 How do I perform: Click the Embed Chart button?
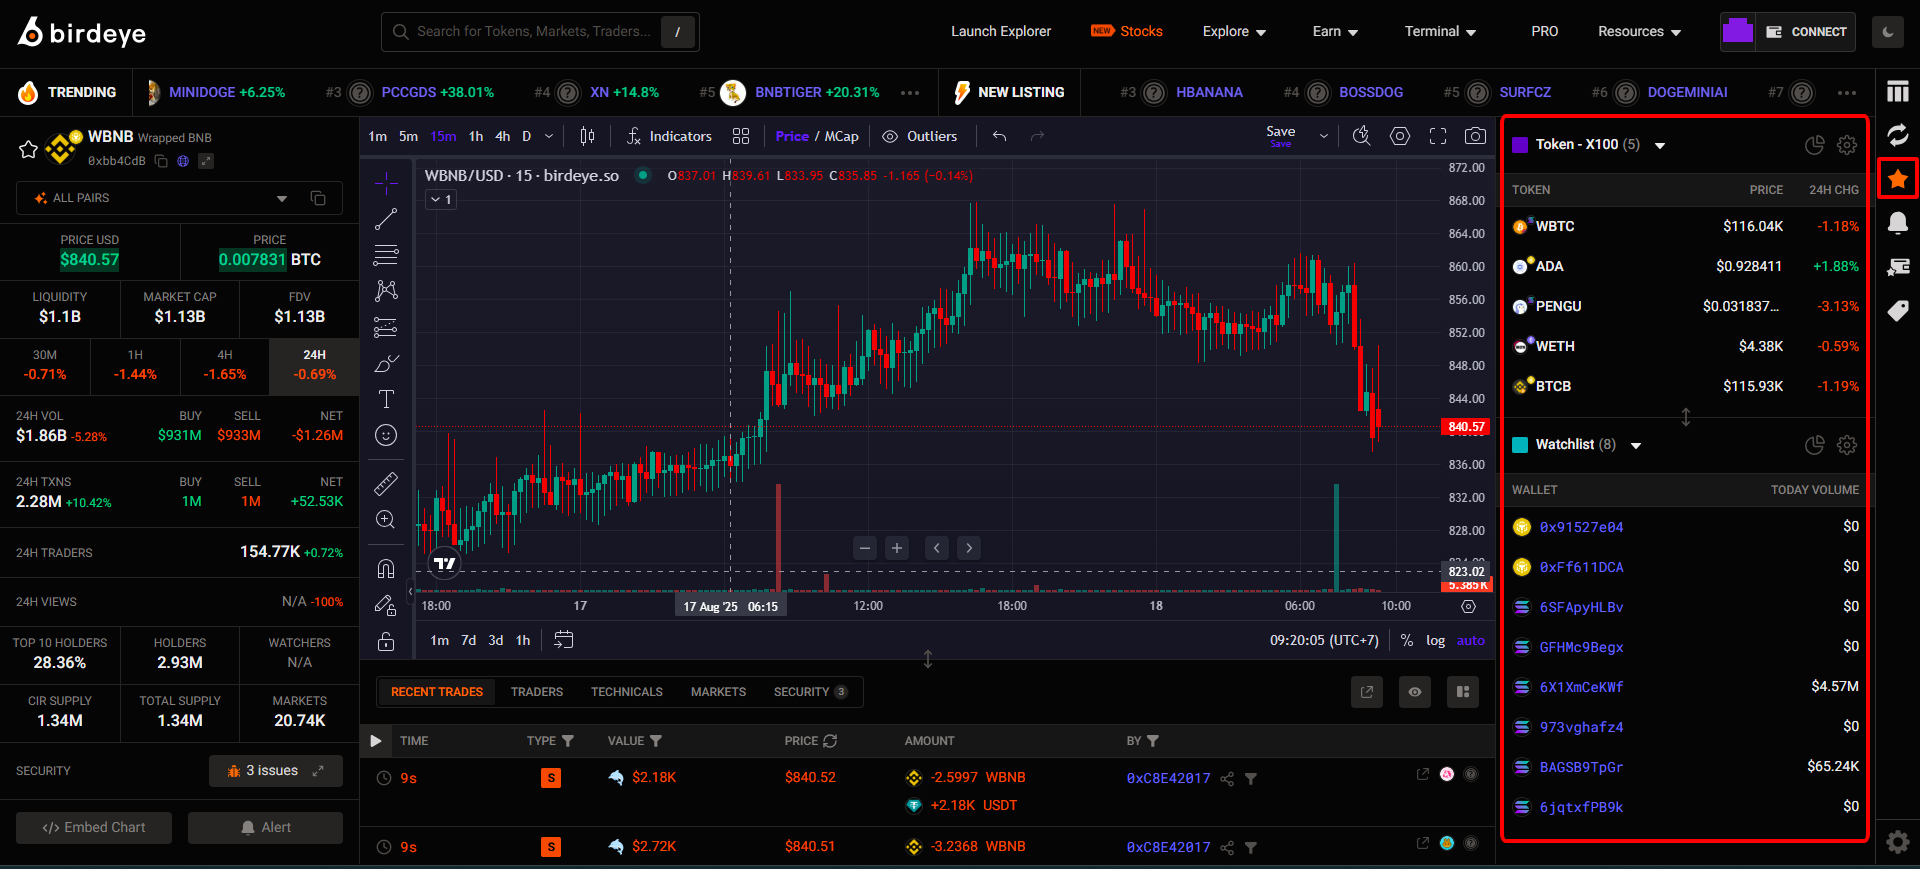[94, 828]
